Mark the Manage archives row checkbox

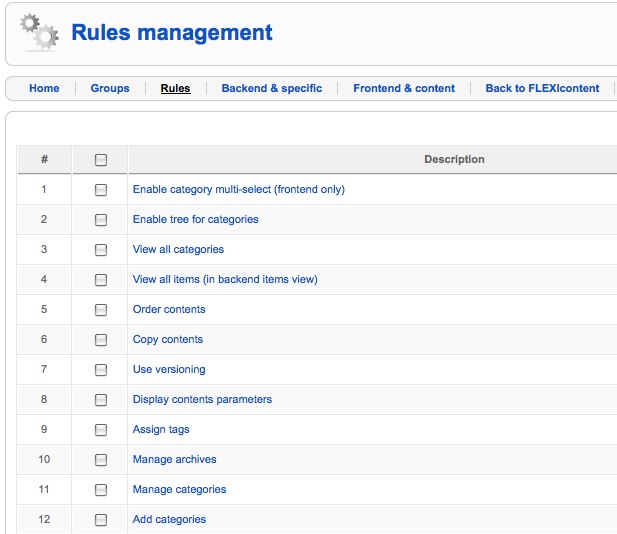(101, 460)
